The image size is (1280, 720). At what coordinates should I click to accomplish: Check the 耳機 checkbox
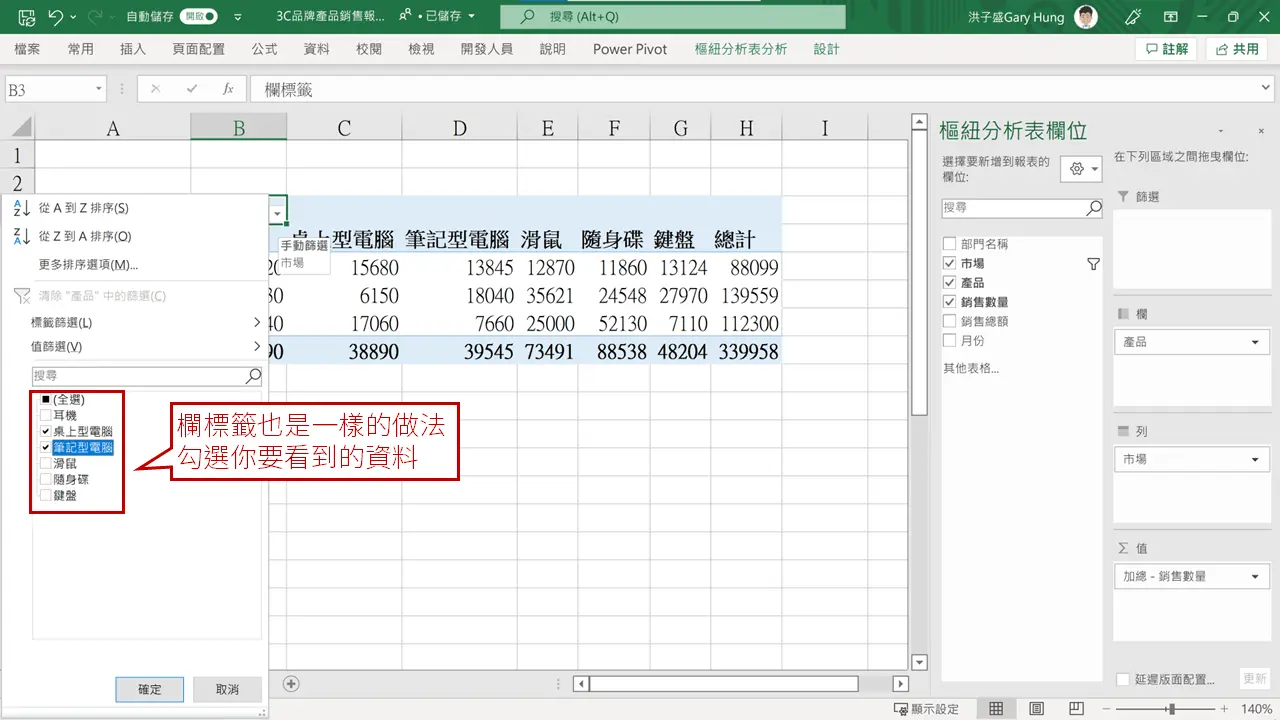pos(45,415)
